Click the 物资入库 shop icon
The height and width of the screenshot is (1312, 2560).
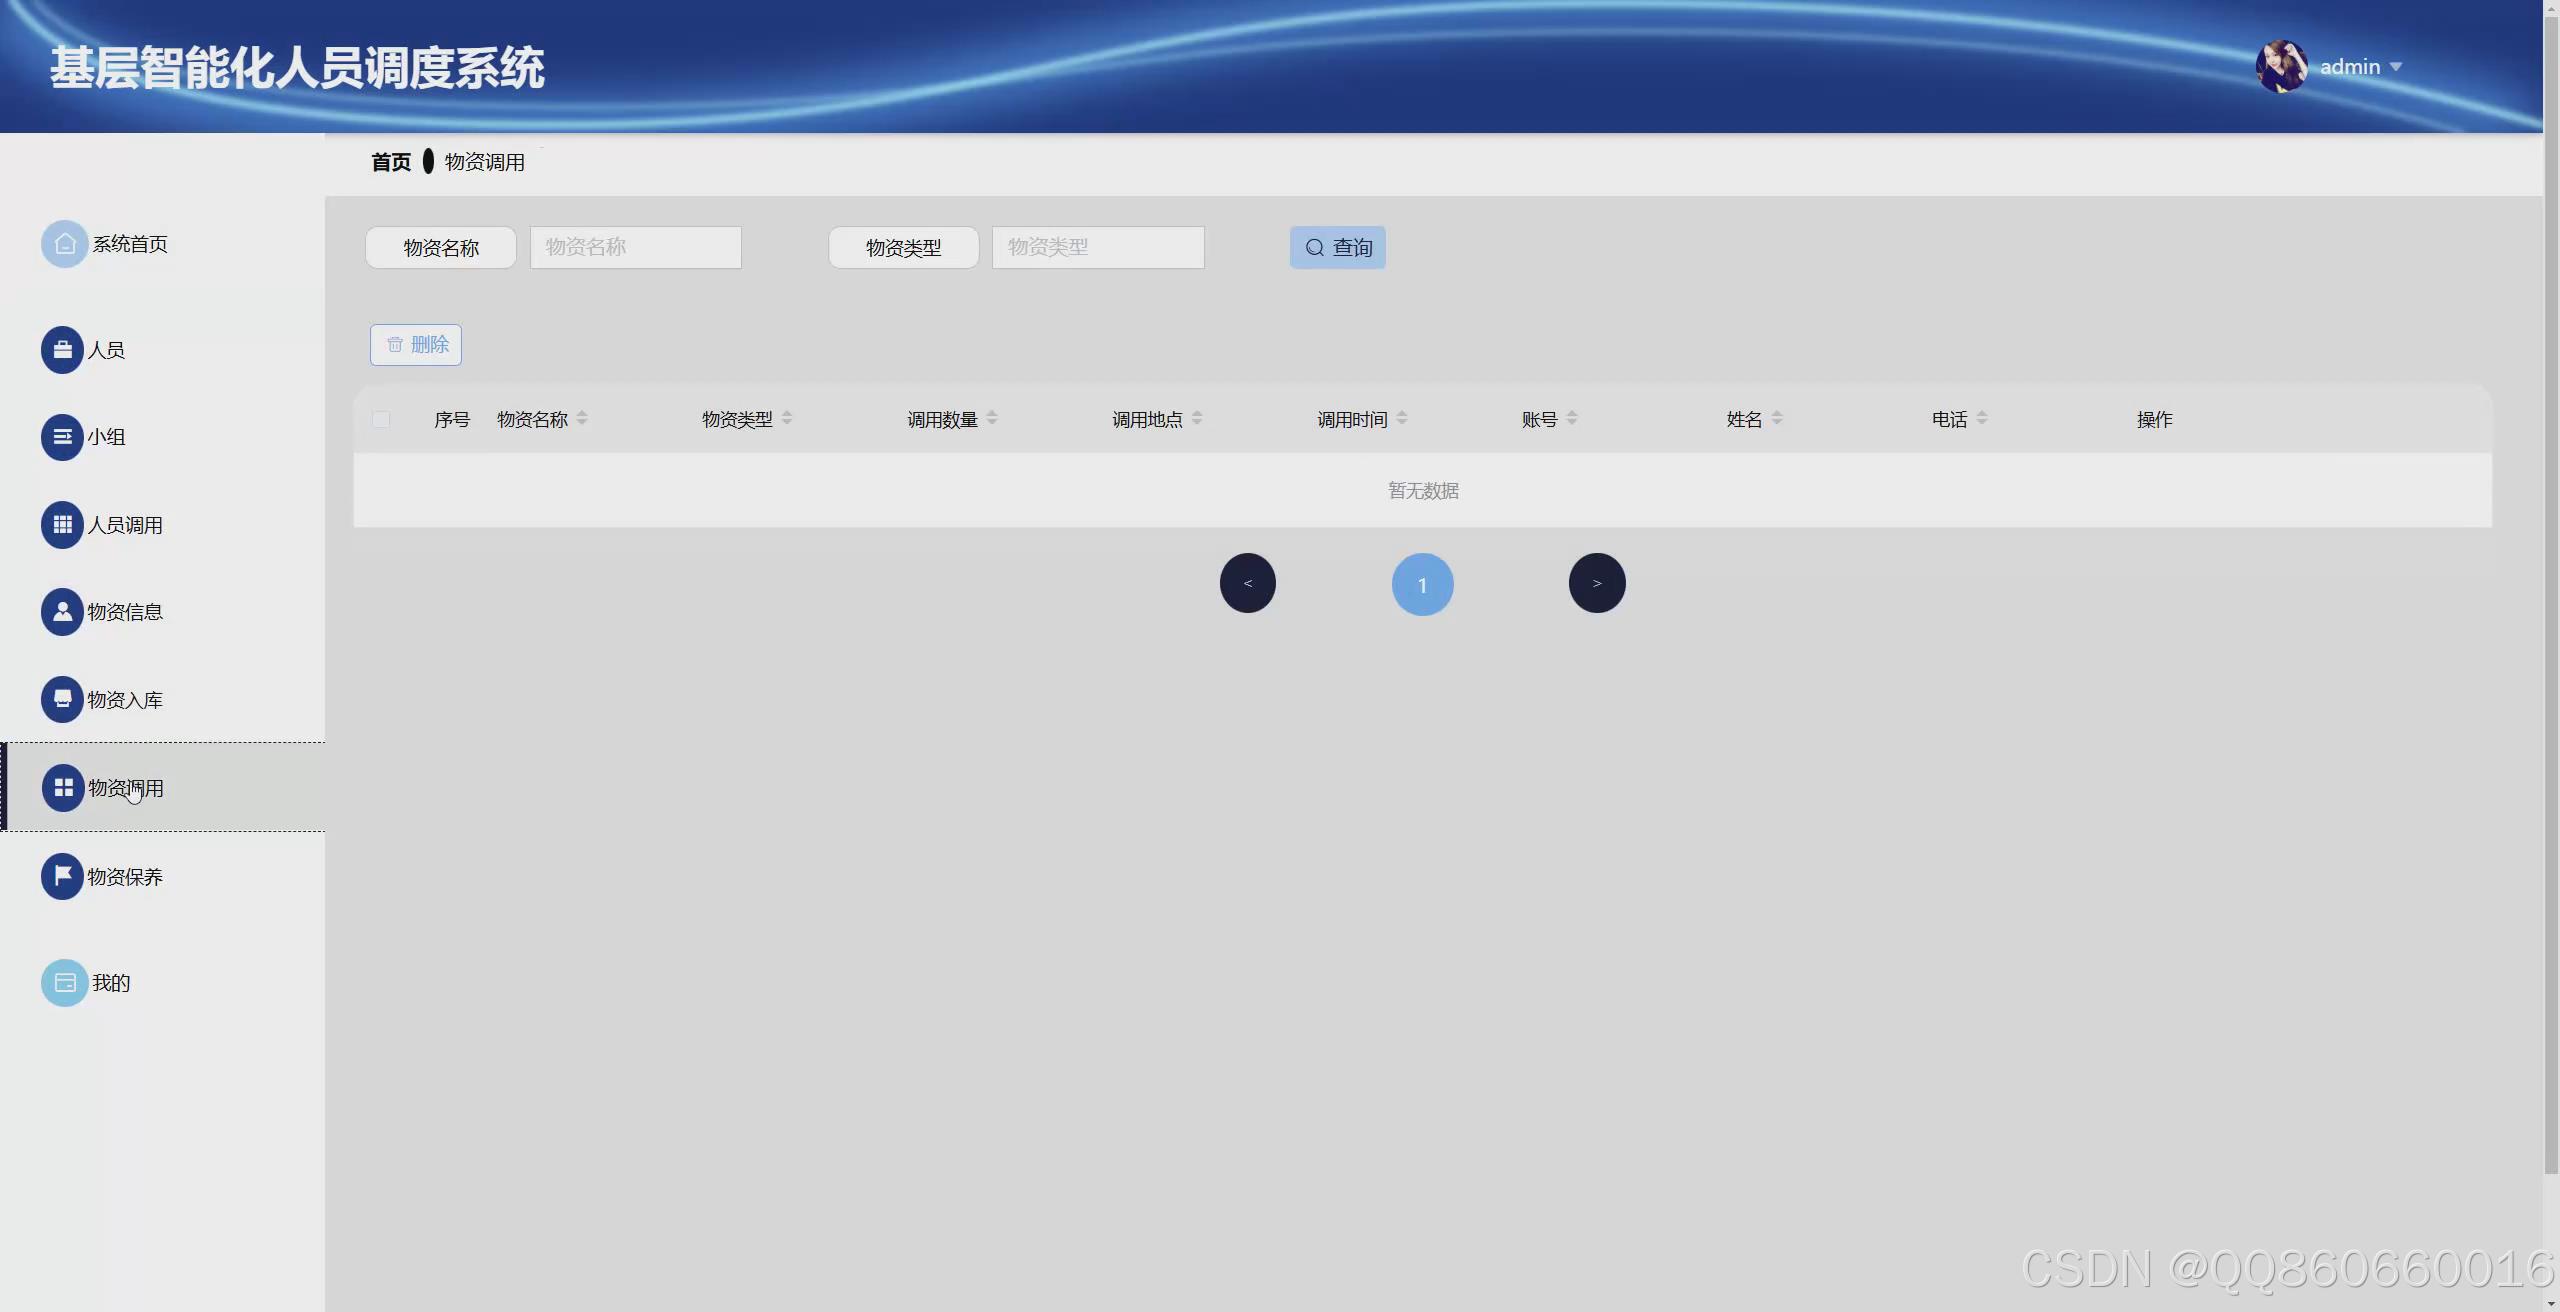click(x=62, y=699)
